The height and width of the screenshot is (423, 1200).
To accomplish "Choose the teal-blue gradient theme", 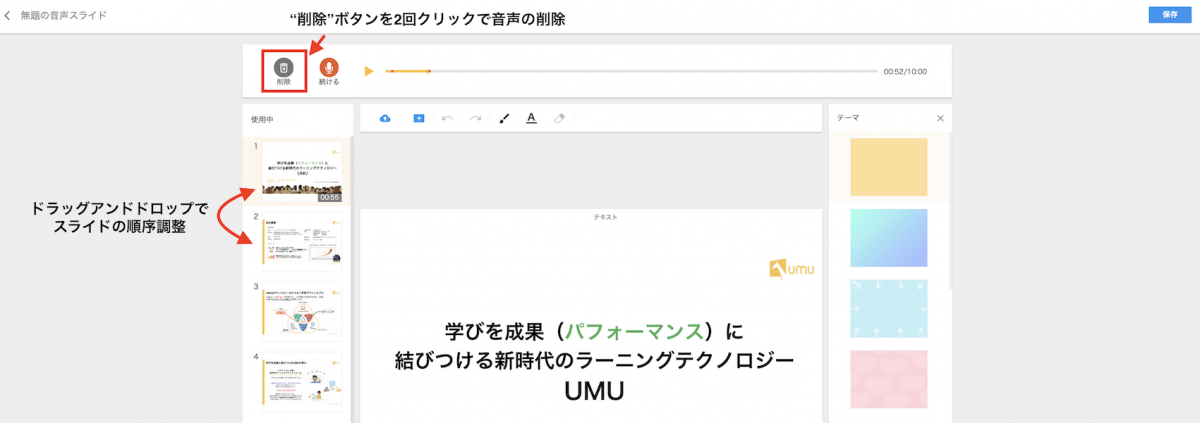I will coord(888,237).
